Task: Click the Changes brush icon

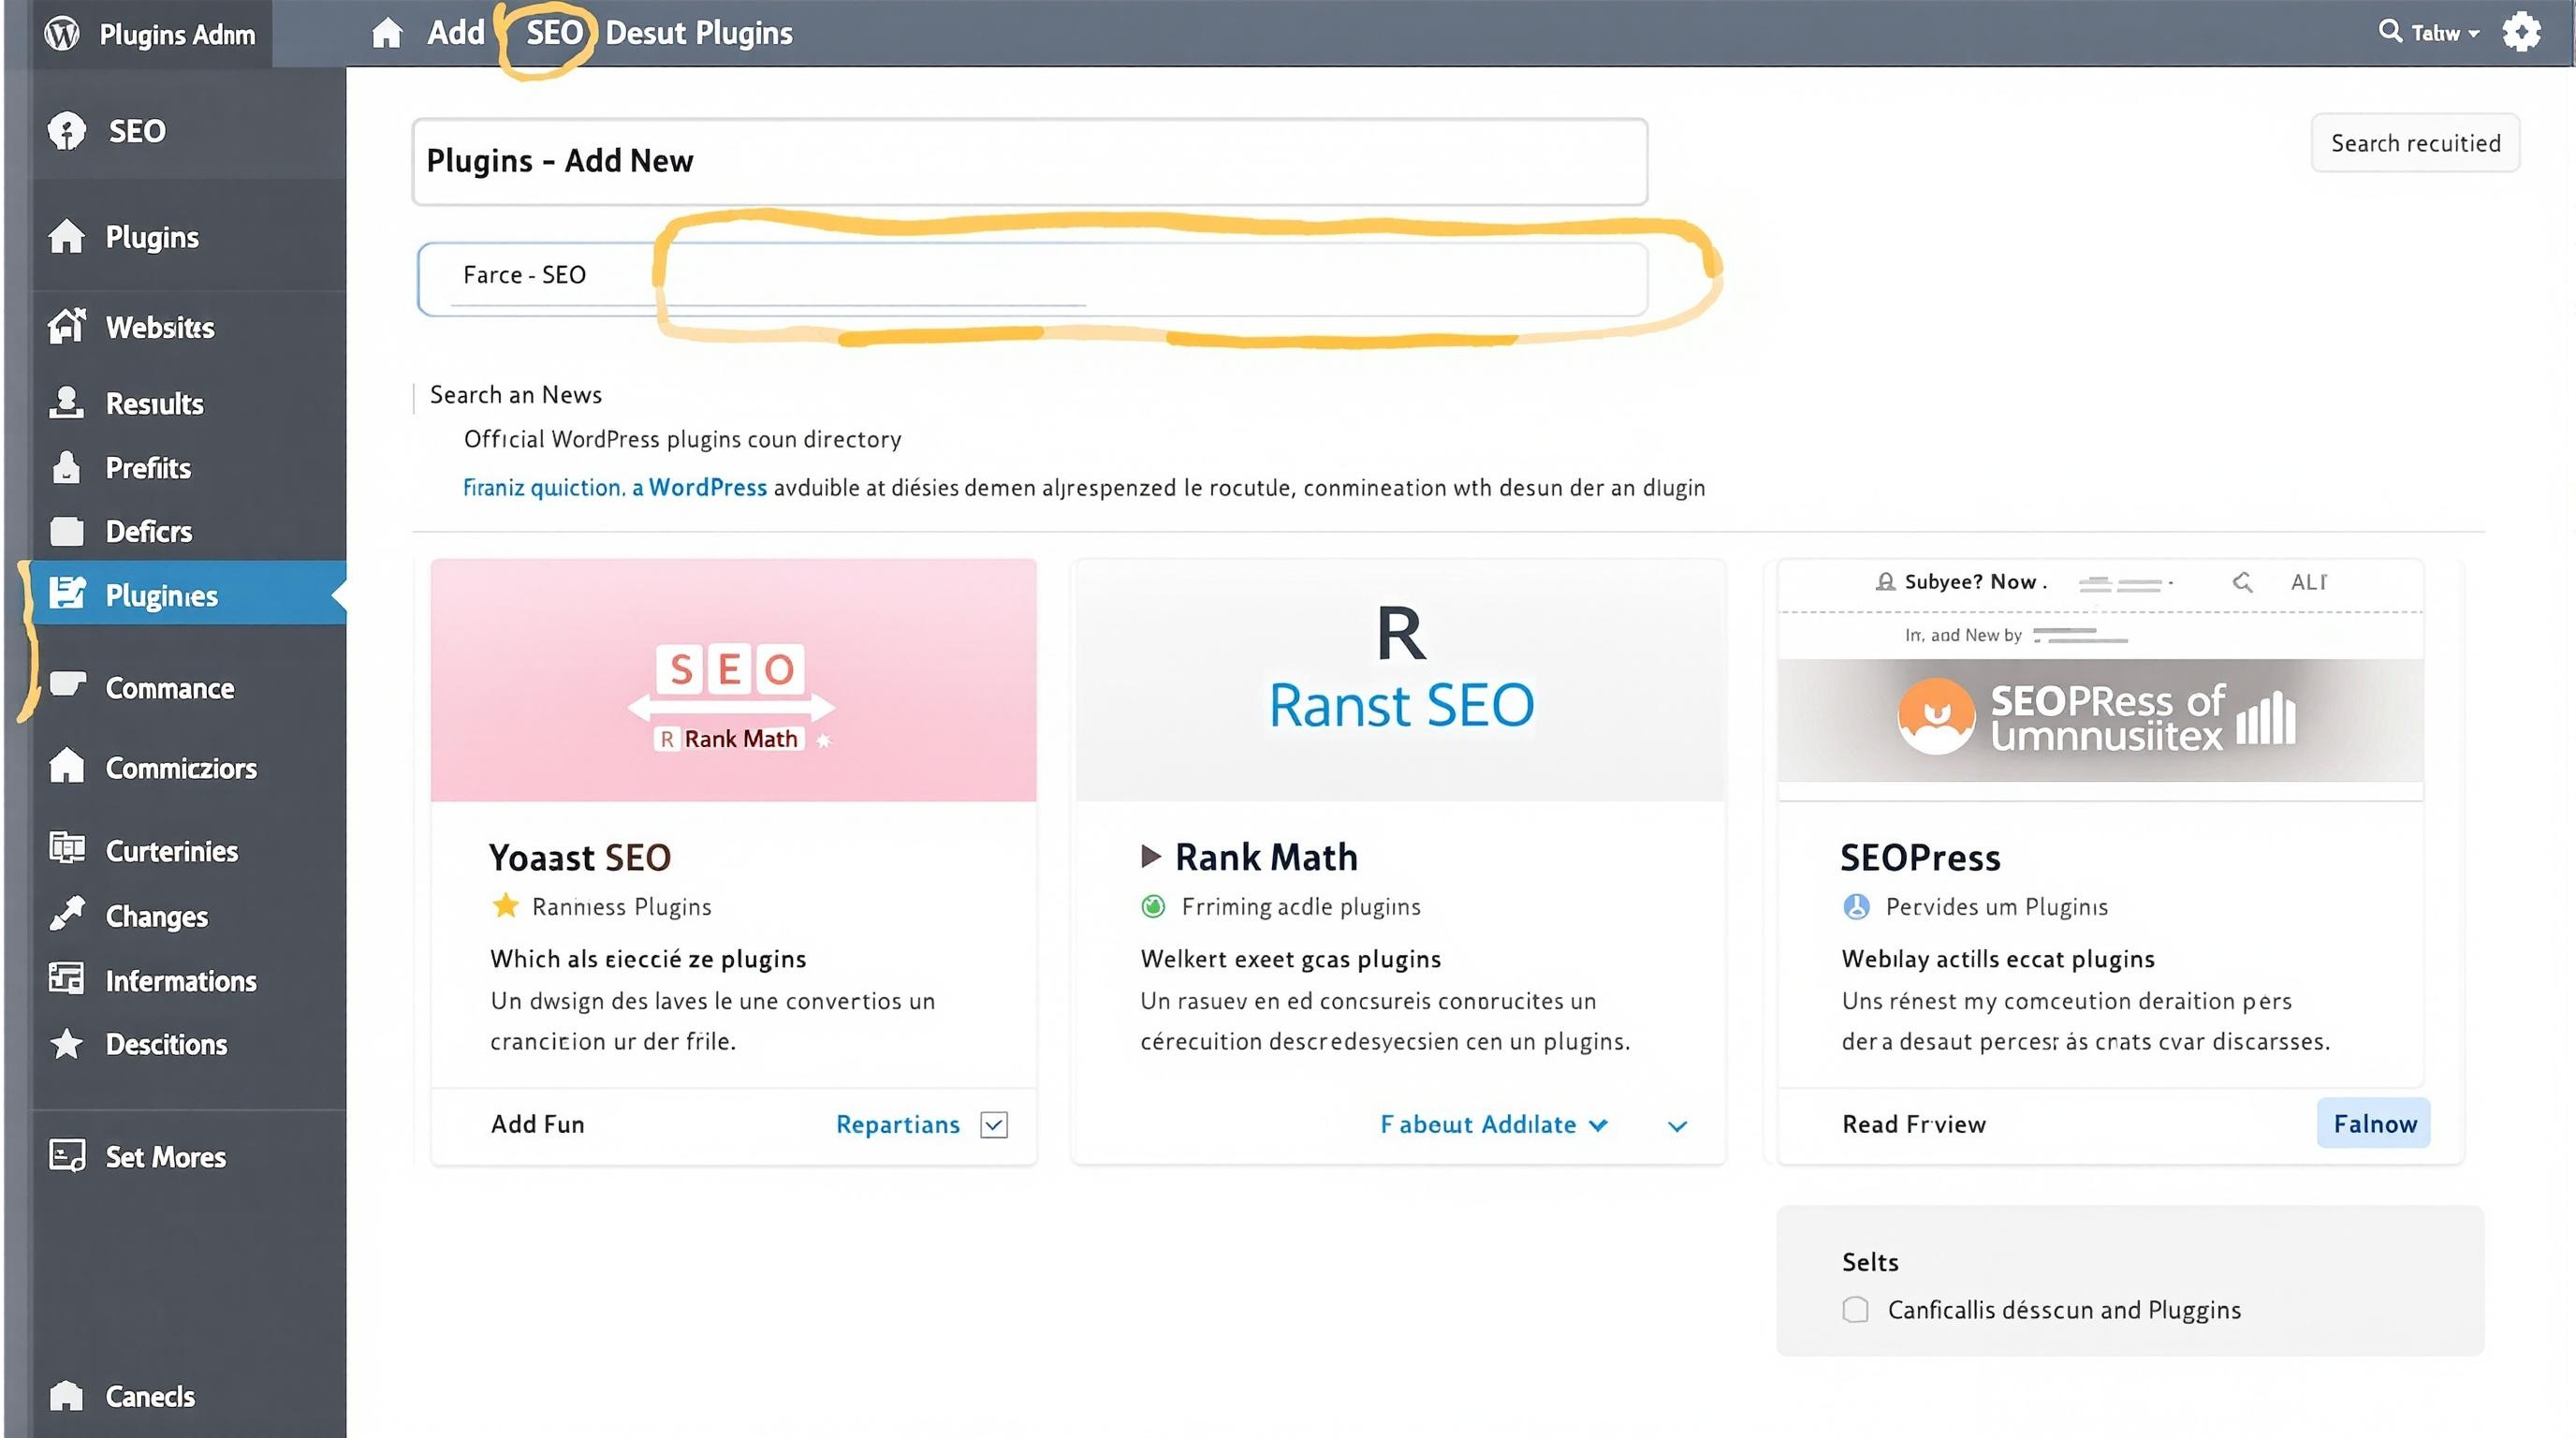Action: coord(67,913)
